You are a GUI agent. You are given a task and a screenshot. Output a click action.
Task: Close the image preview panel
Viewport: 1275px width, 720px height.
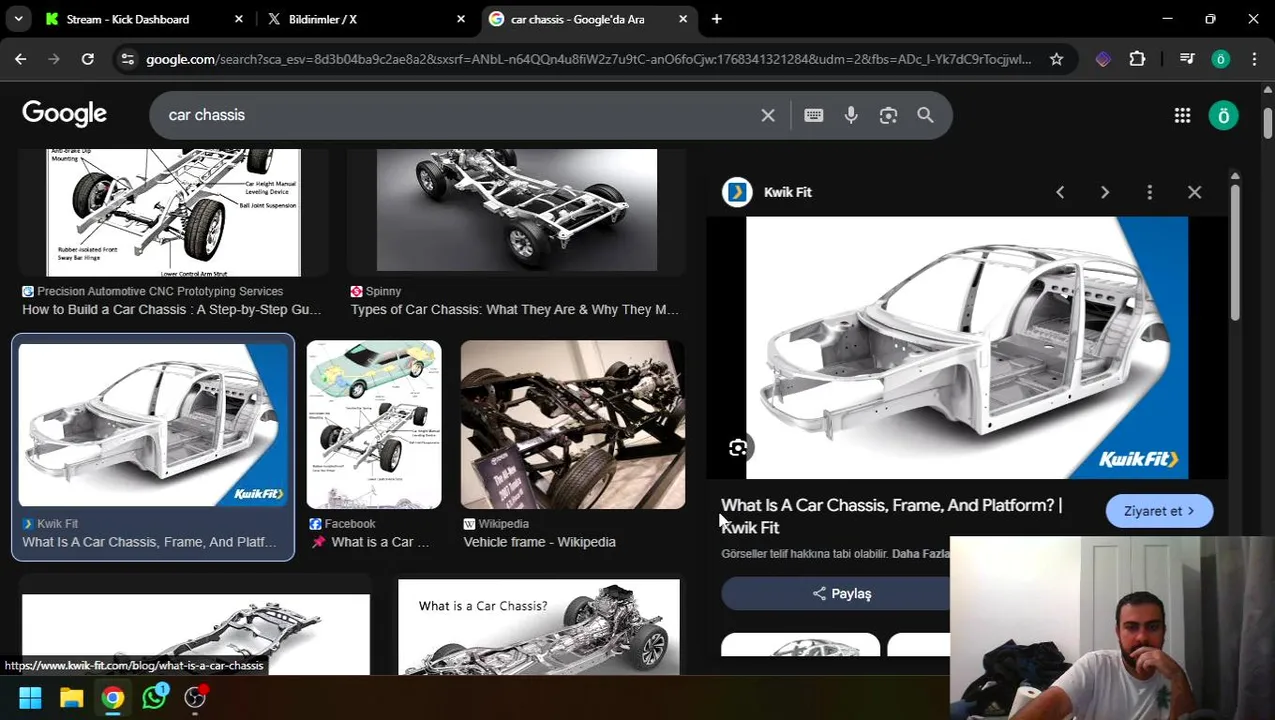[1194, 192]
